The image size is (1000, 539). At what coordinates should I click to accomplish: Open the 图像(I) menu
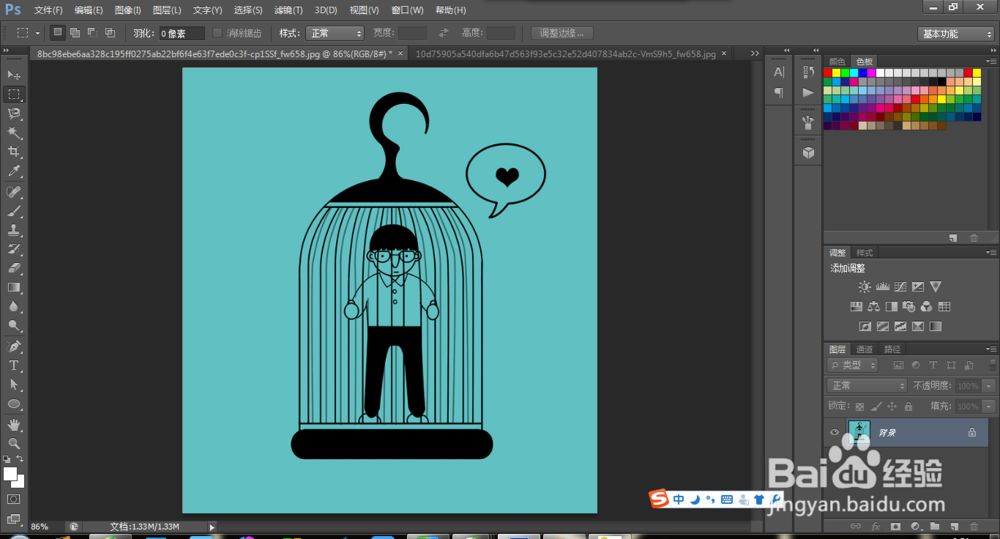pyautogui.click(x=128, y=10)
